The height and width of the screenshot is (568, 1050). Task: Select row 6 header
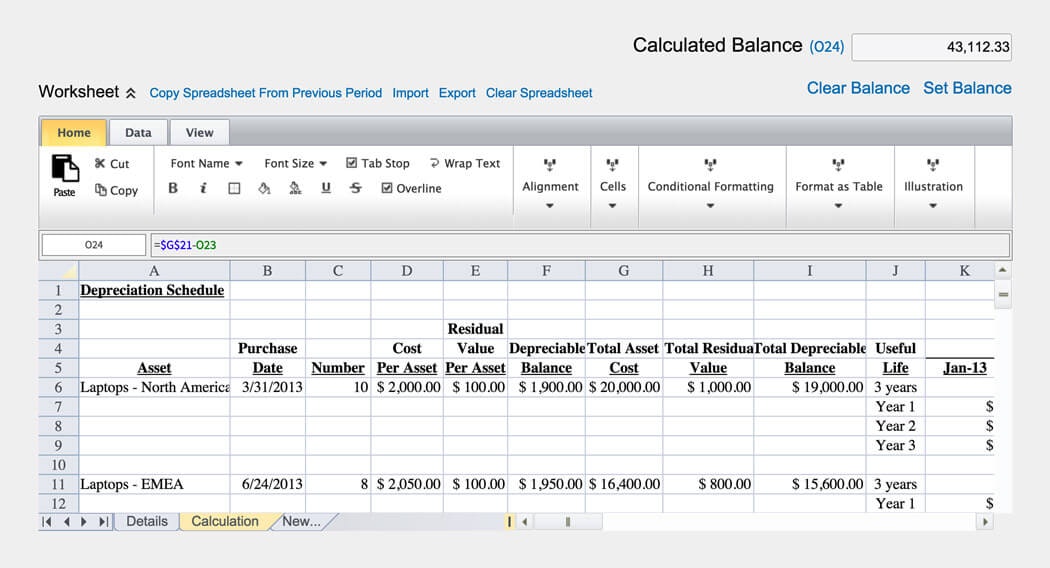click(x=59, y=387)
